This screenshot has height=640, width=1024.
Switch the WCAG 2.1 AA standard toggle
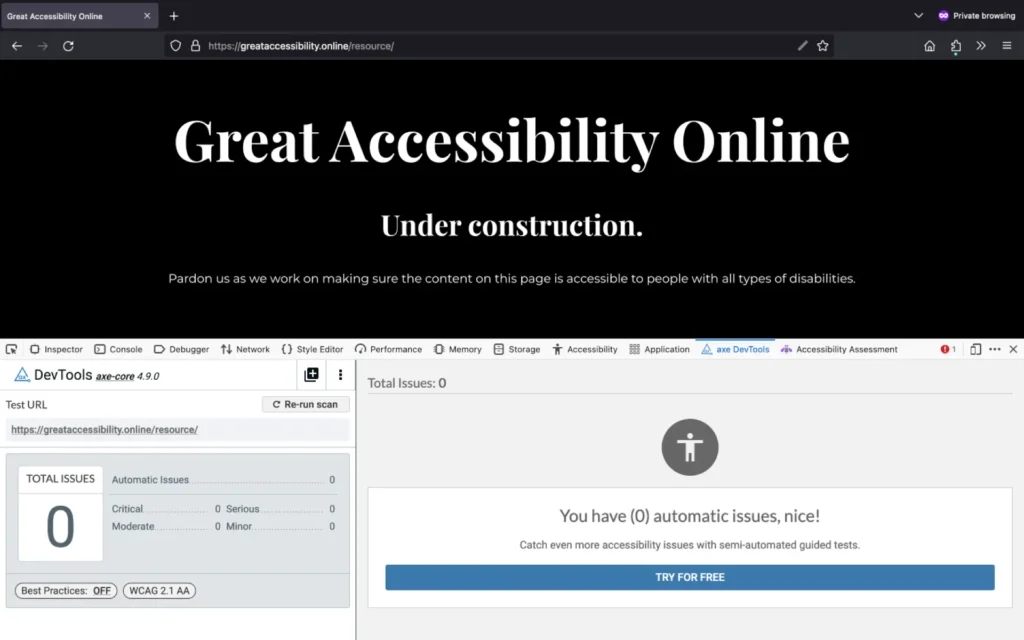(x=160, y=591)
